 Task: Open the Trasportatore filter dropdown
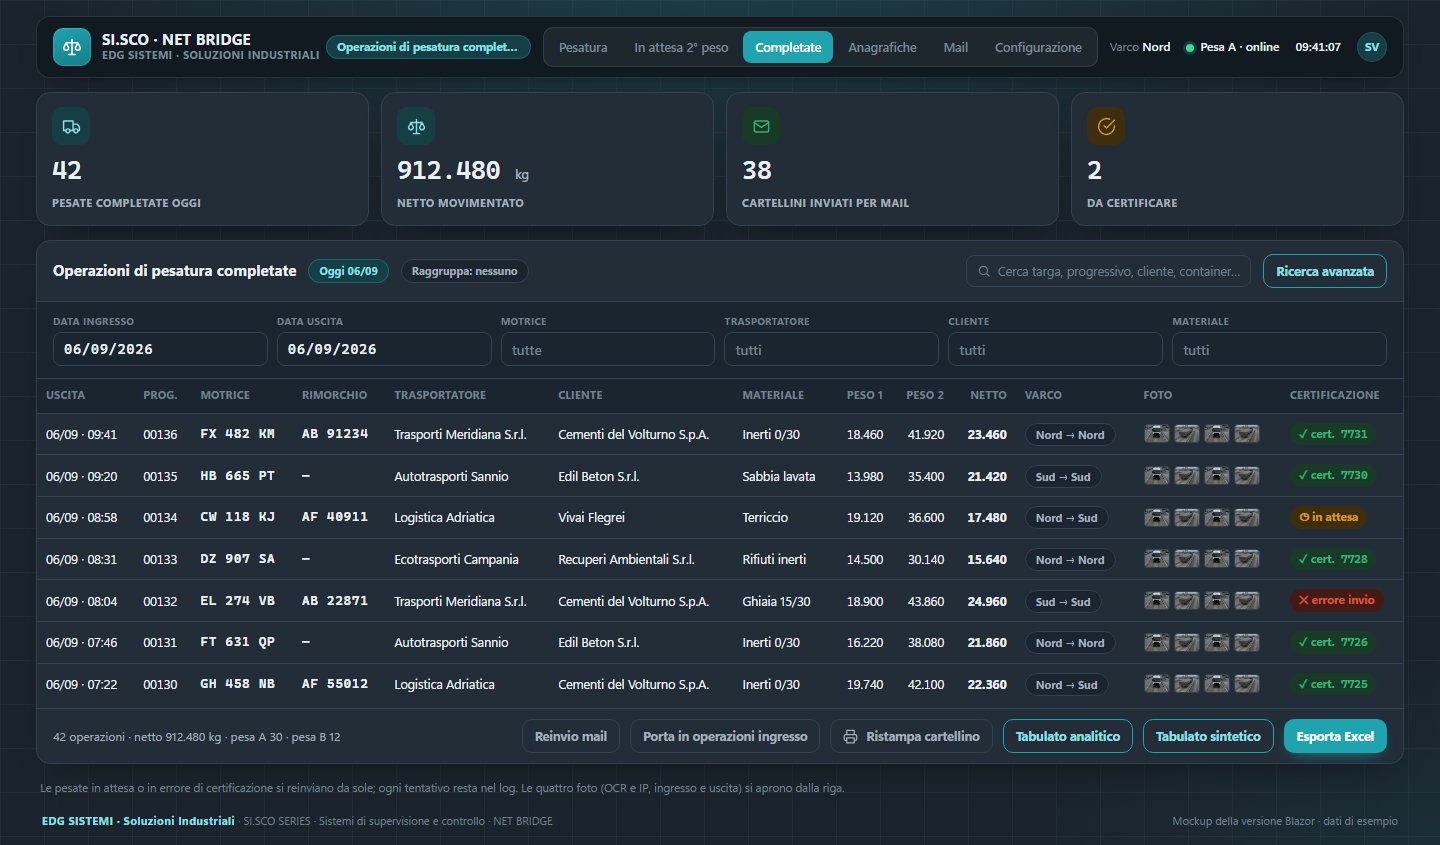[832, 349]
